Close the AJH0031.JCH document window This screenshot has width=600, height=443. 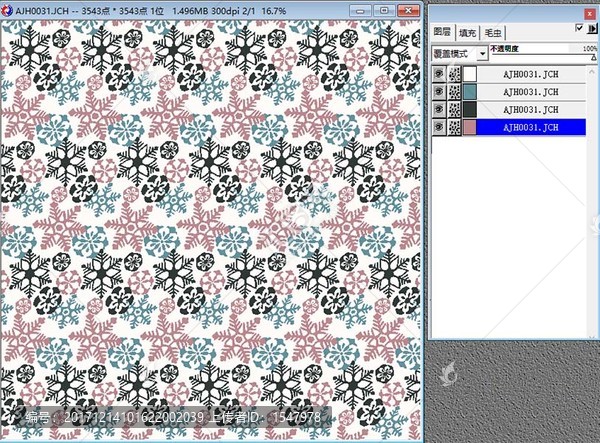(x=408, y=11)
